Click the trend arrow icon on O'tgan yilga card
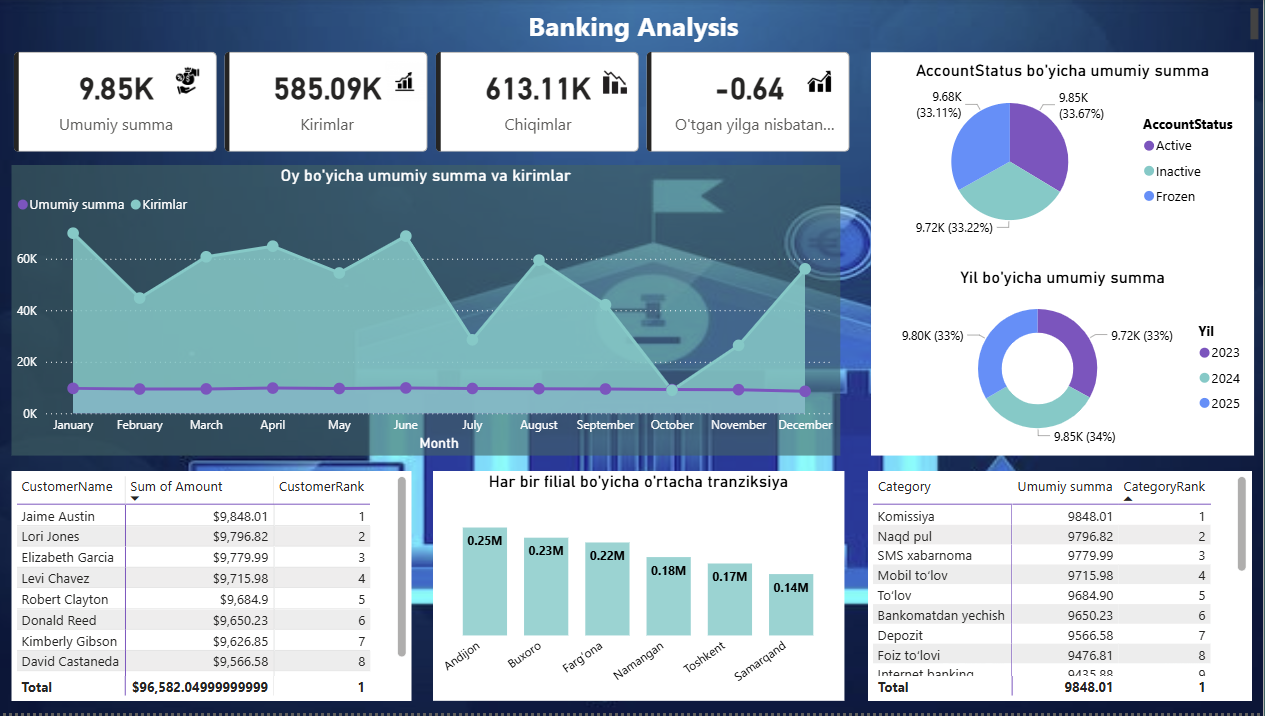This screenshot has height=716, width=1265. pyautogui.click(x=821, y=82)
